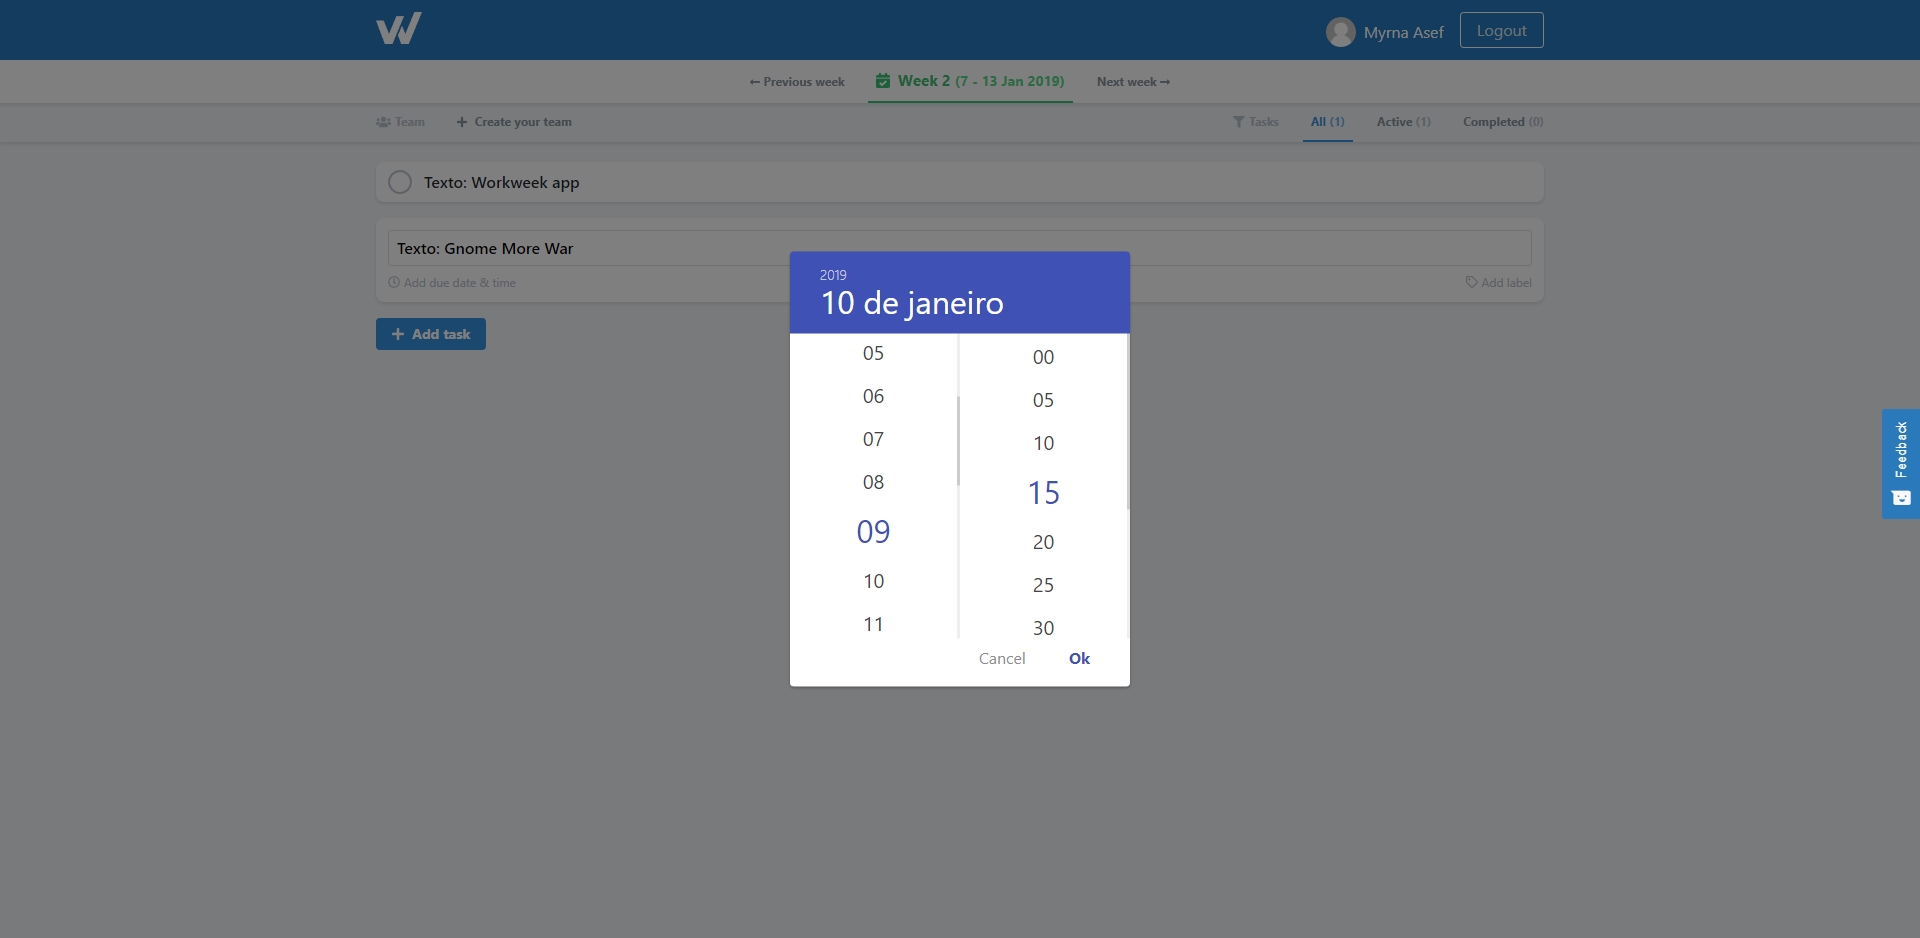Click the user avatar next to Myrna Asef
Viewport: 1920px width, 938px height.
1340,31
